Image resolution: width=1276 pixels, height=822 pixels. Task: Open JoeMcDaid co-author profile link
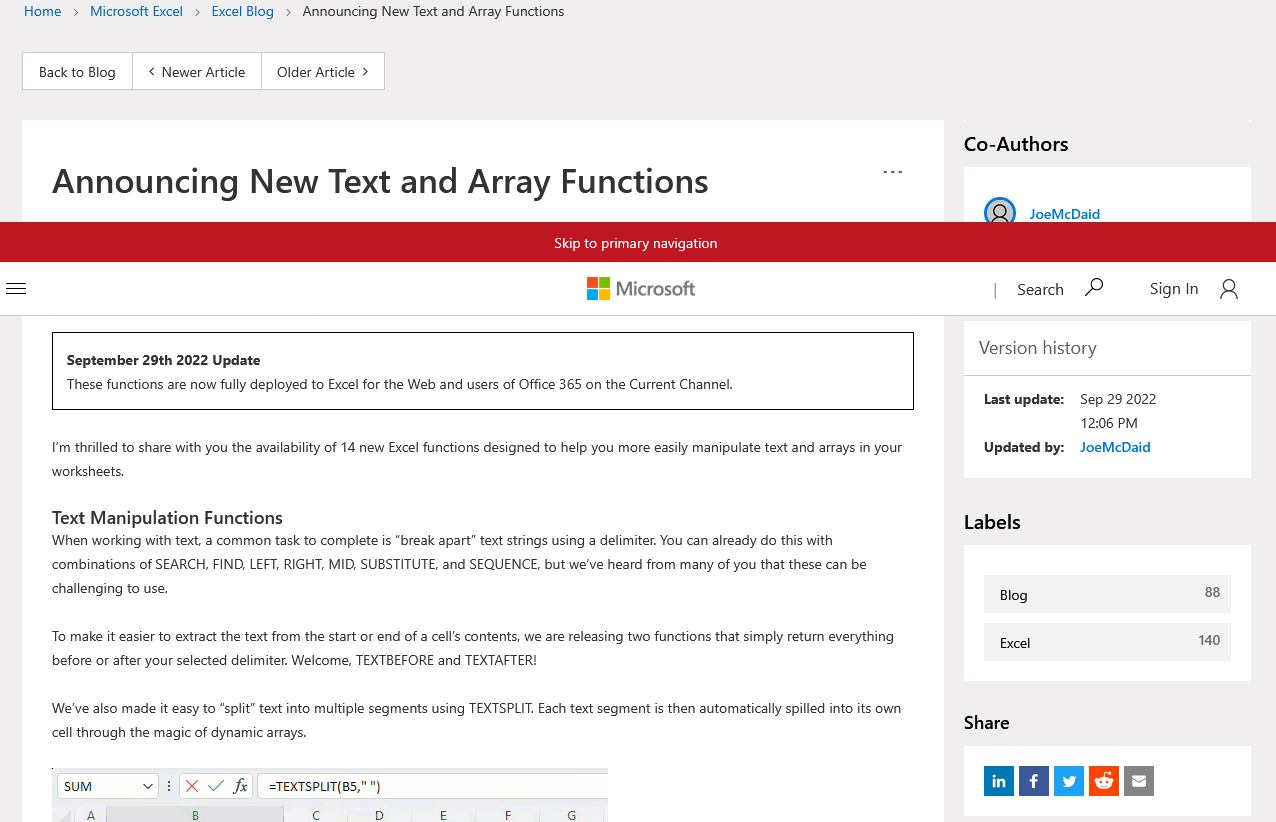coord(1065,214)
